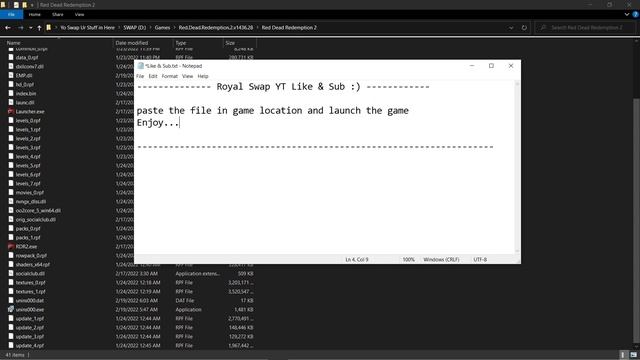Sort files by Size column

point(230,43)
